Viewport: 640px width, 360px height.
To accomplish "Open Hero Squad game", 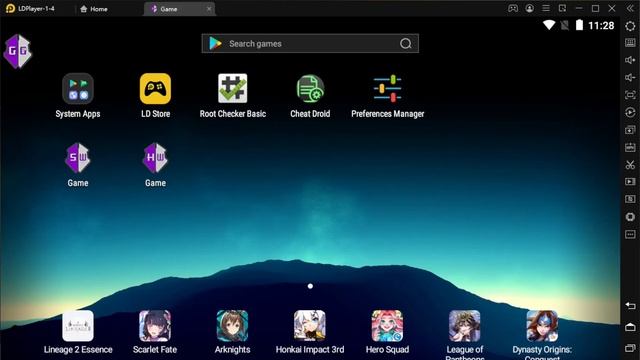I will pos(387,326).
